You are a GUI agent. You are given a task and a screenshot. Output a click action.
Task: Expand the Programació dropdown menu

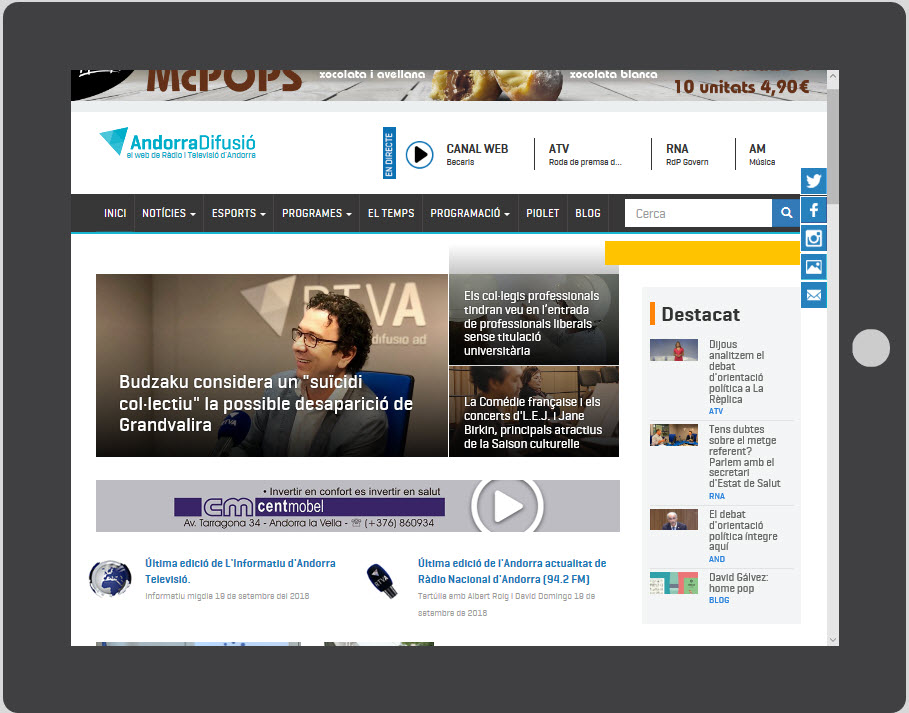(x=470, y=213)
